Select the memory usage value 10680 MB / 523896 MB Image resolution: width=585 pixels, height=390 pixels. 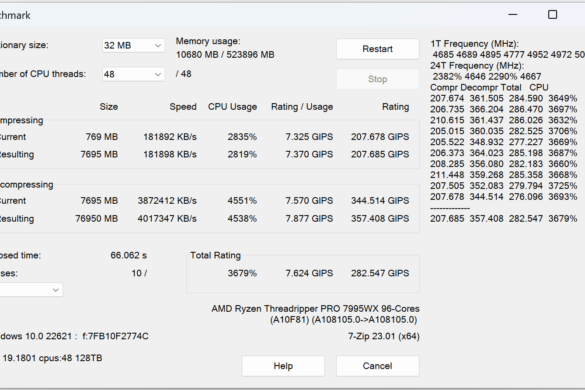[225, 55]
